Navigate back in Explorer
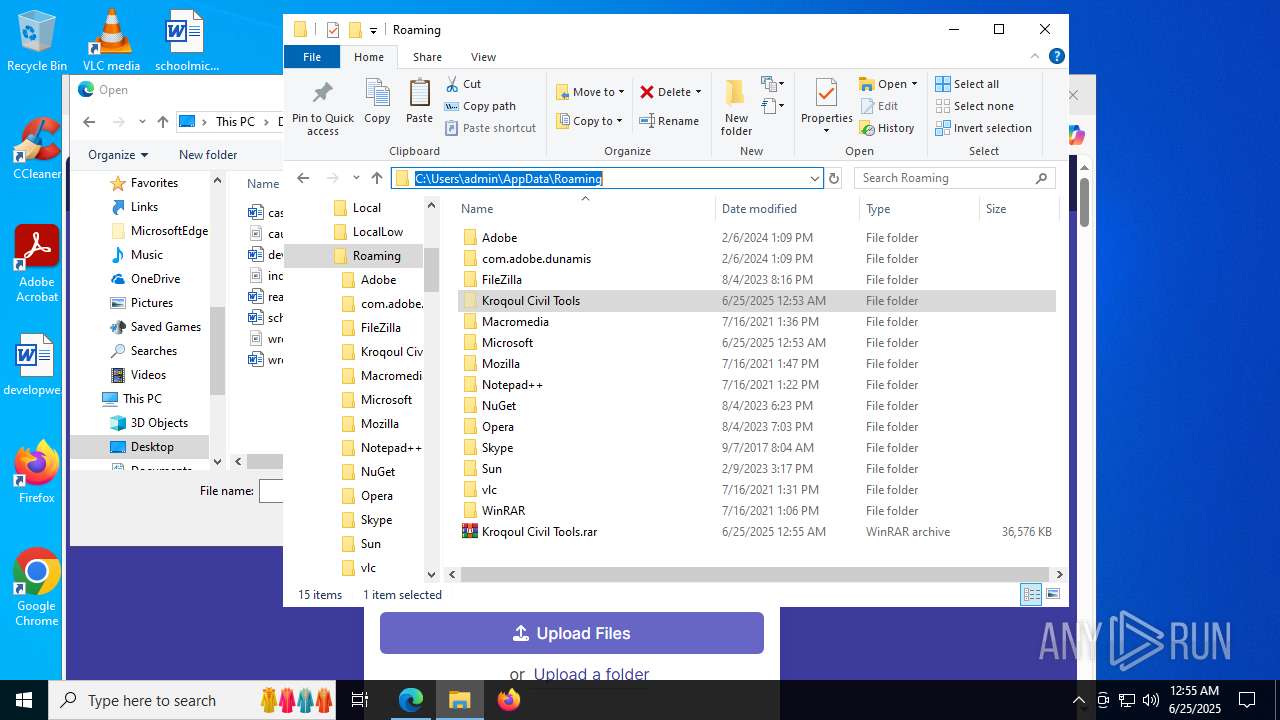1280x720 pixels. tap(303, 178)
